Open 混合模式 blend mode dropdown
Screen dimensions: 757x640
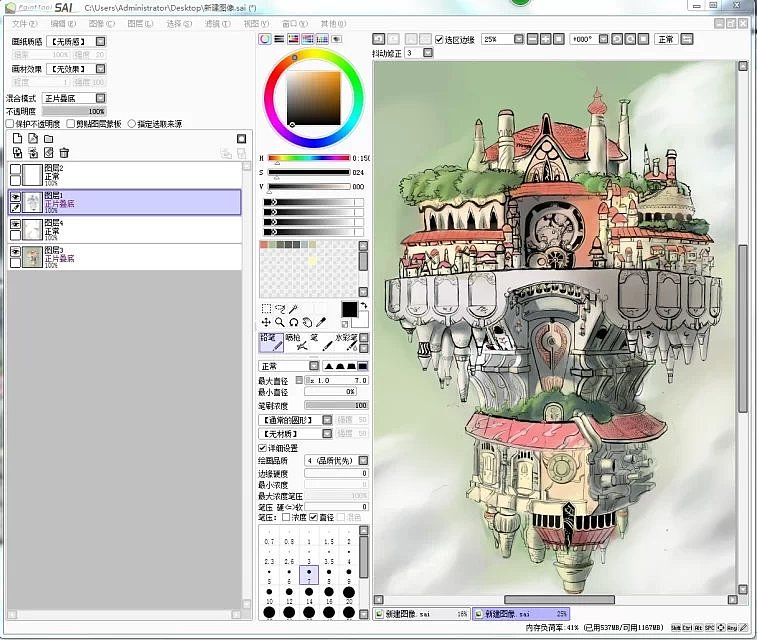(100, 98)
